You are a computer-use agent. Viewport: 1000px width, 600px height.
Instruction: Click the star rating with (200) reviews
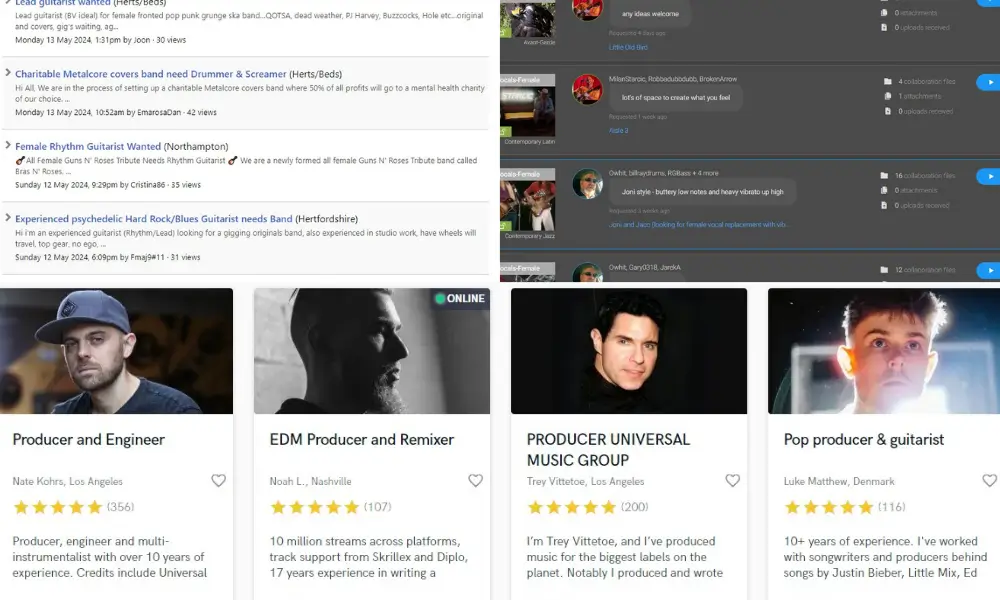tap(572, 508)
